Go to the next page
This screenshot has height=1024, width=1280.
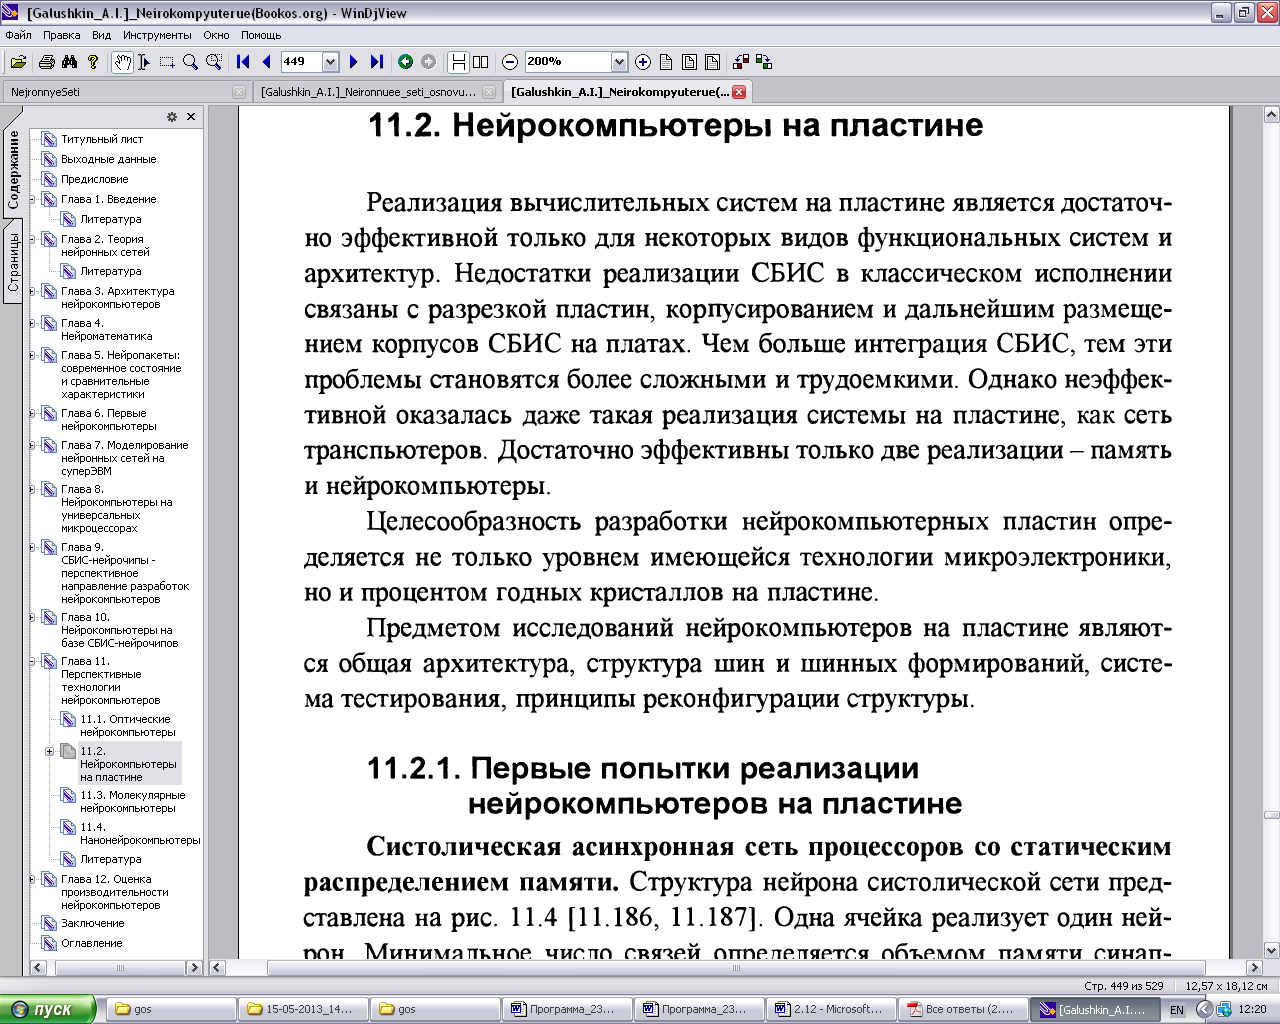(353, 62)
